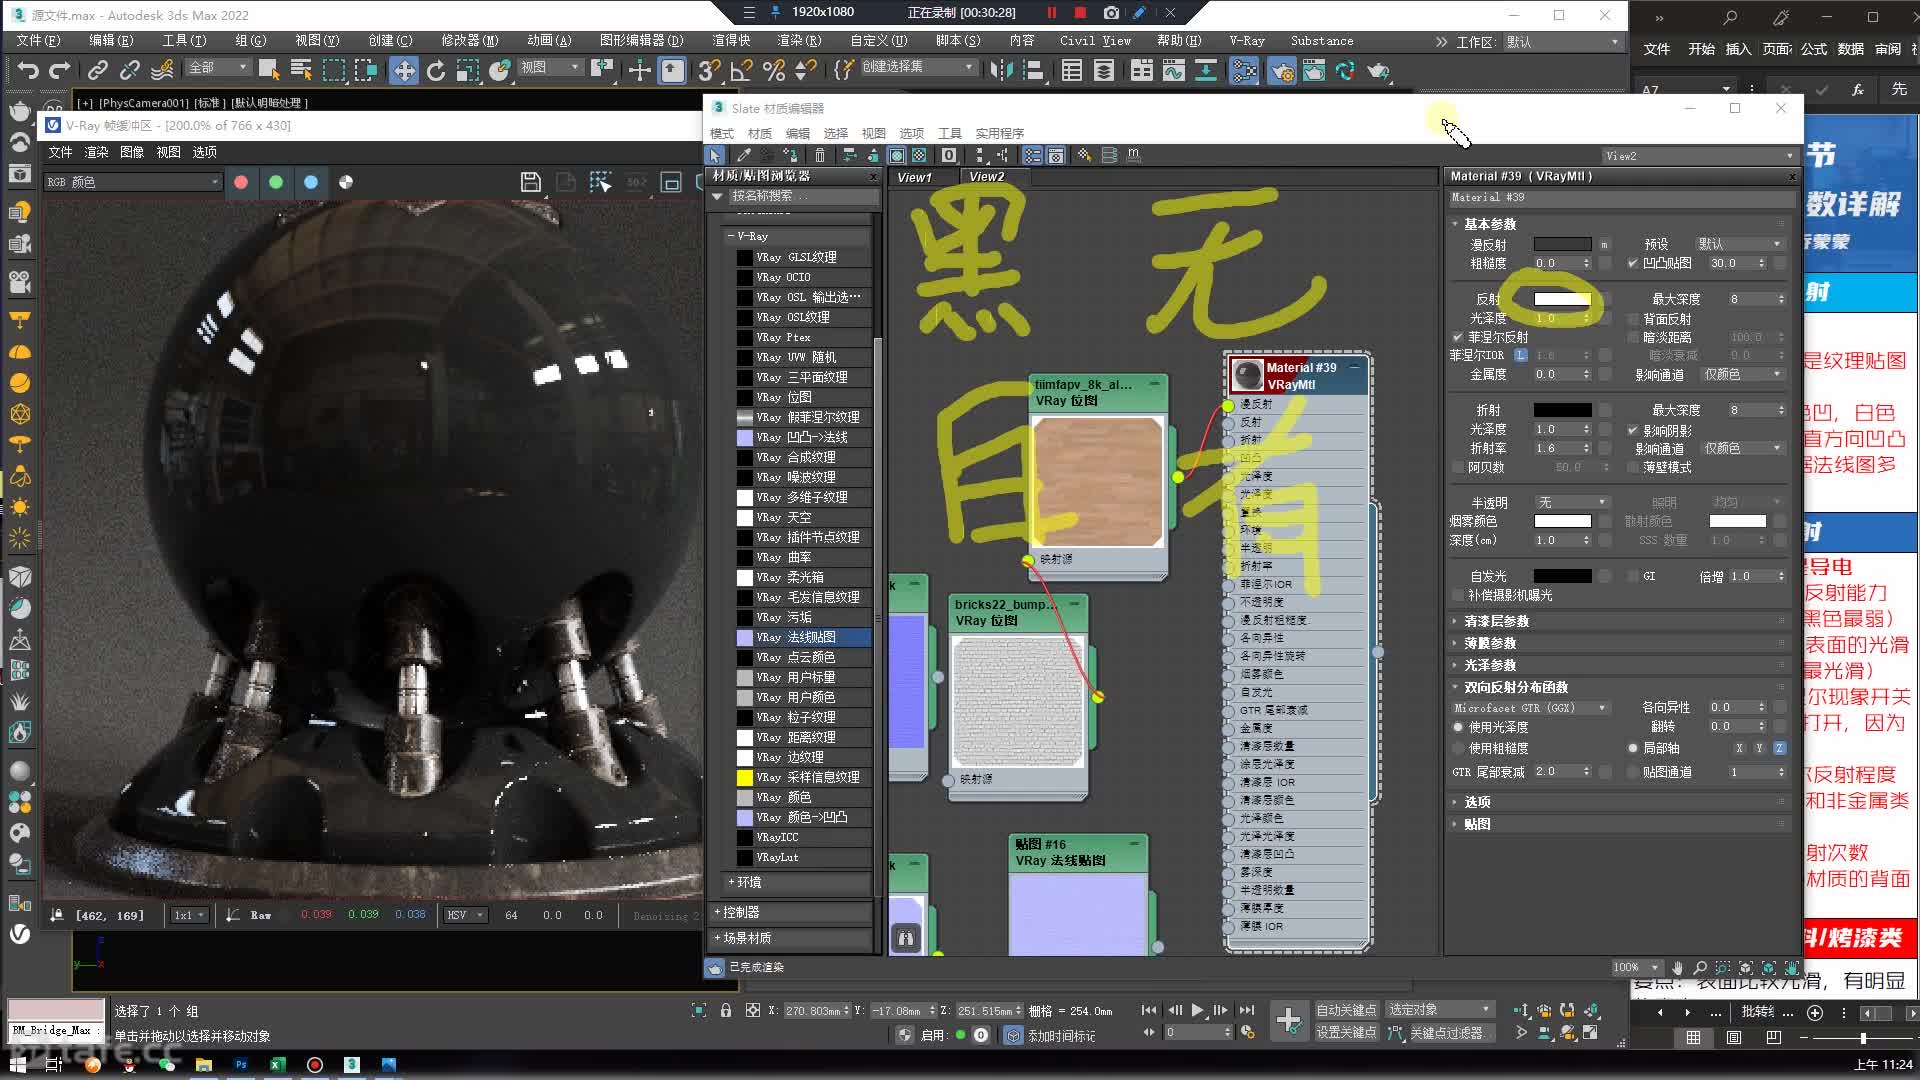Select VRay 污垢 in the map list

[x=802, y=617]
